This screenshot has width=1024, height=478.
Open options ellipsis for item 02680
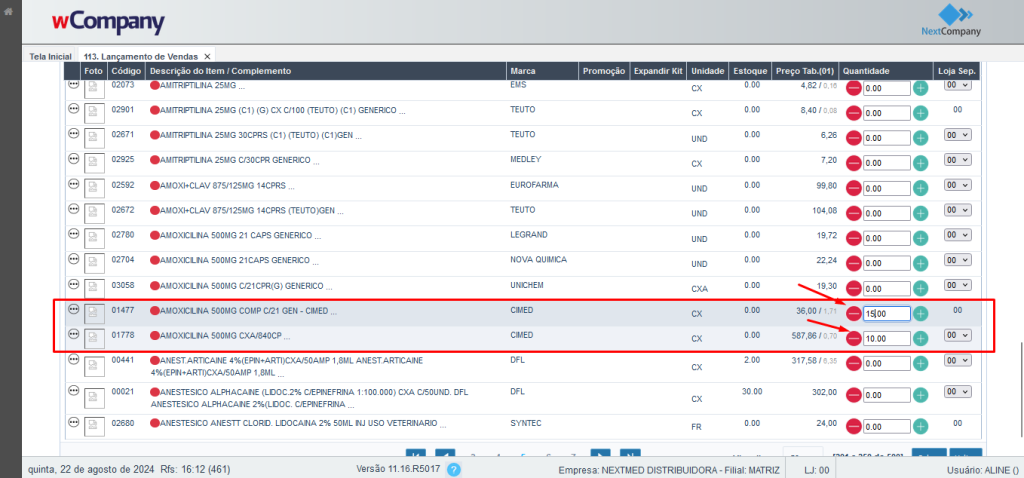(x=73, y=423)
